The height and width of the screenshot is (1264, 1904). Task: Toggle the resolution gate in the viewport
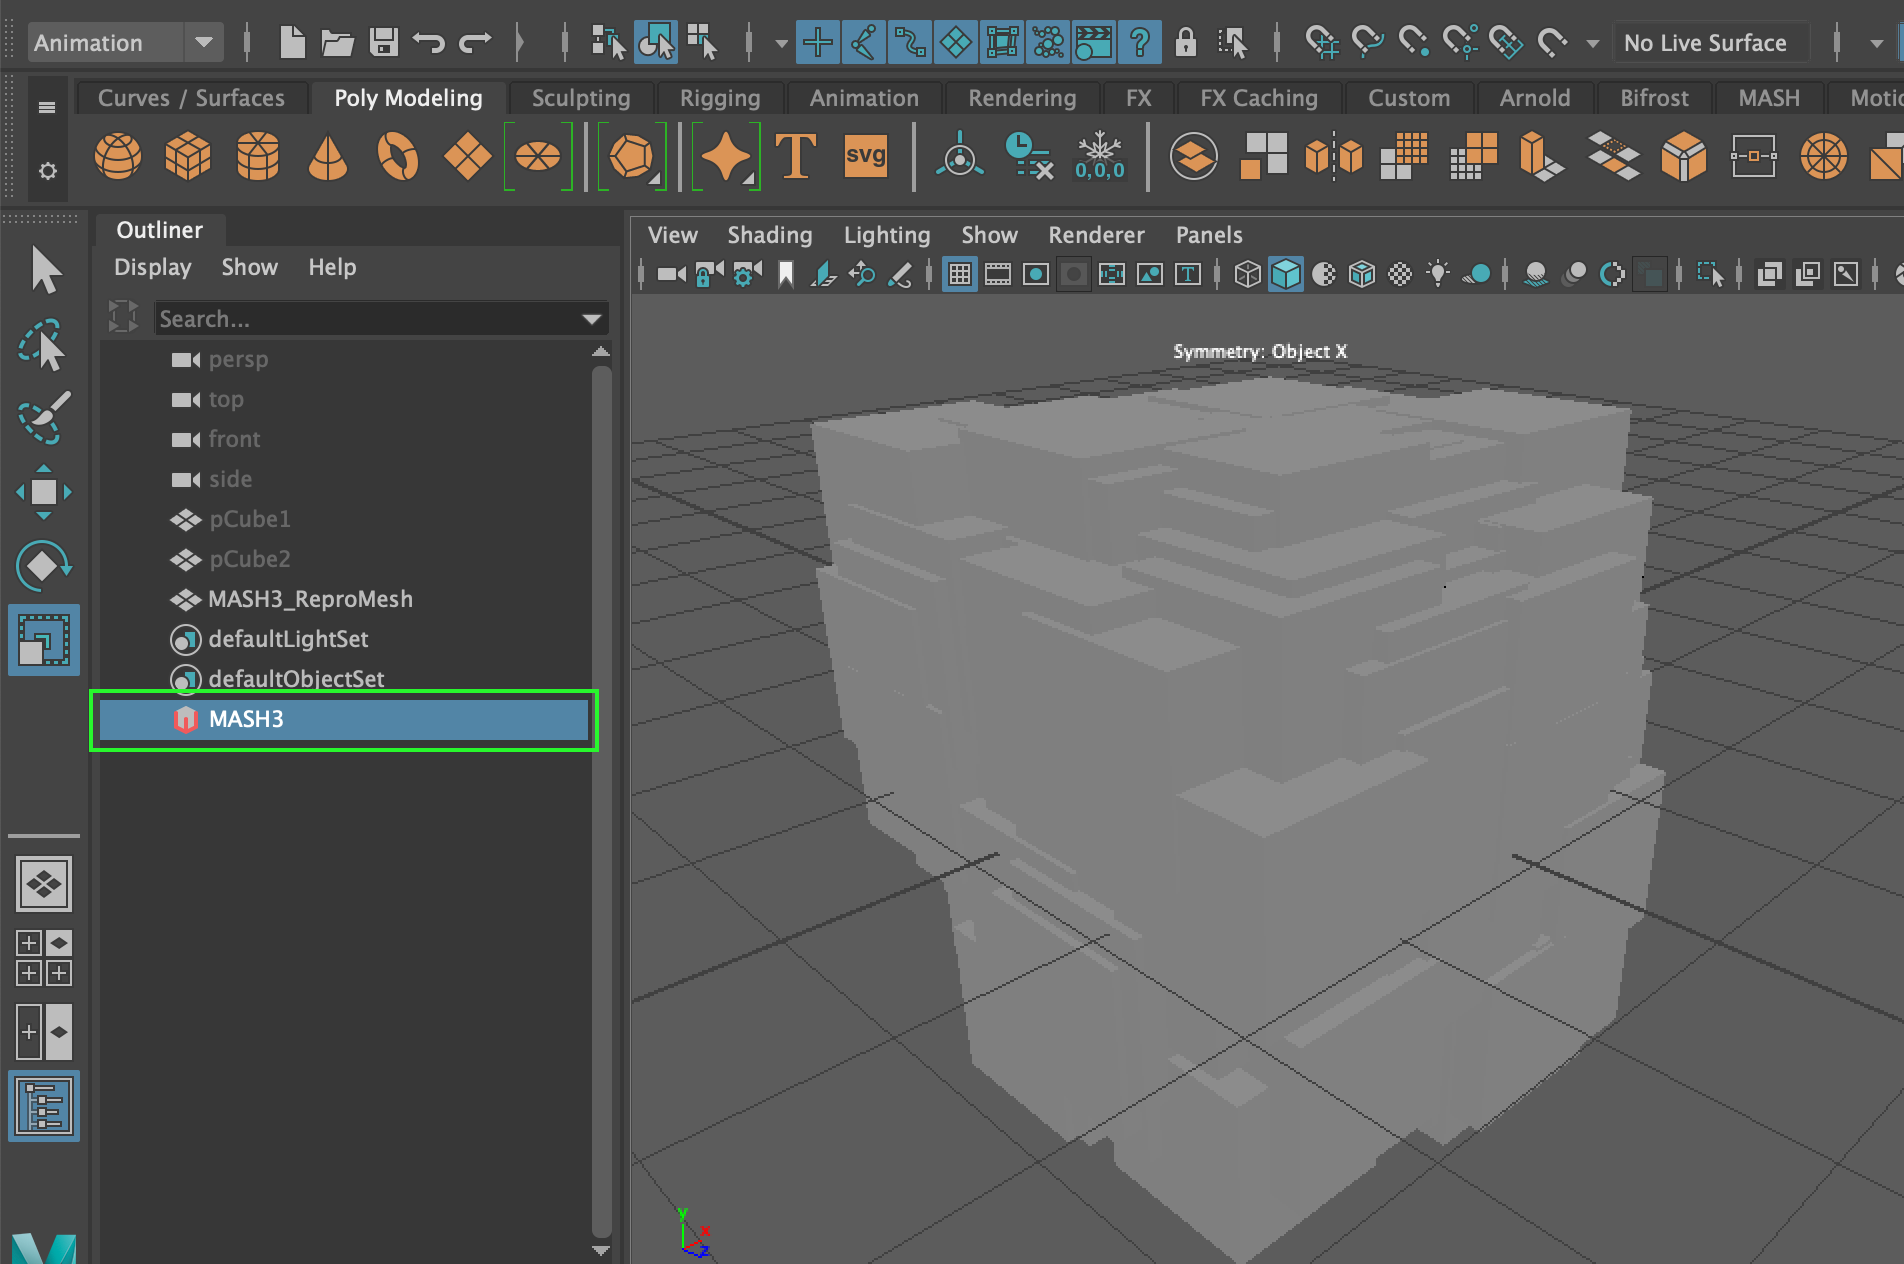pyautogui.click(x=1035, y=273)
